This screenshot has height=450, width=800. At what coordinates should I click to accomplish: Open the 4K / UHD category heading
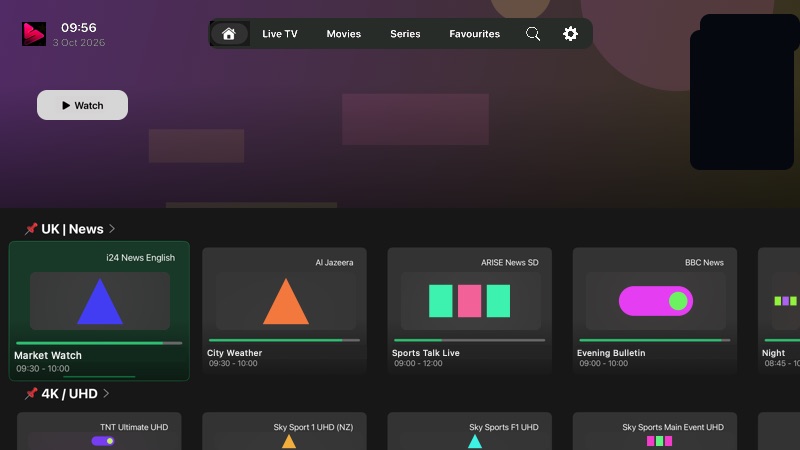[69, 394]
